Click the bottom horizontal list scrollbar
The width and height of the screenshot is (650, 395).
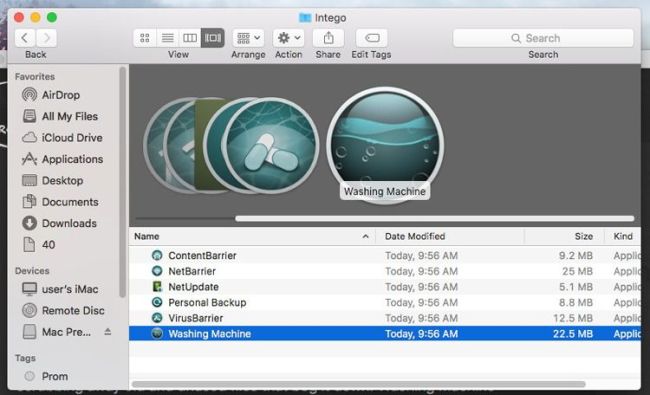click(x=359, y=384)
